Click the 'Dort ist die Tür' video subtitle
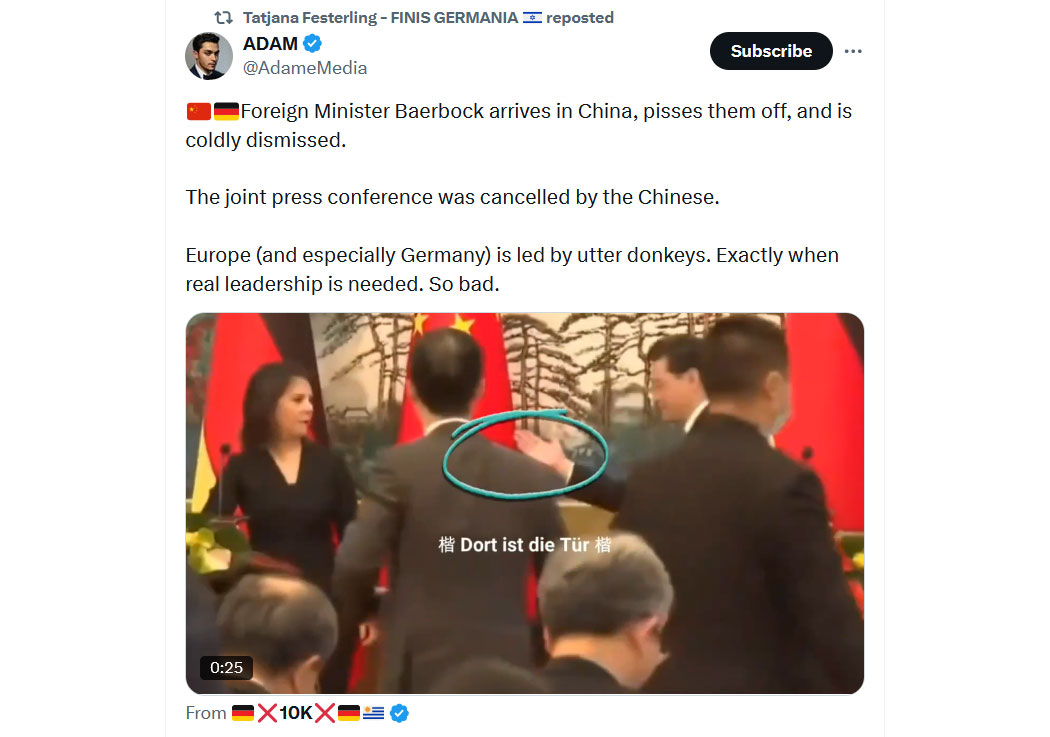The width and height of the screenshot is (1050, 737). [x=524, y=545]
